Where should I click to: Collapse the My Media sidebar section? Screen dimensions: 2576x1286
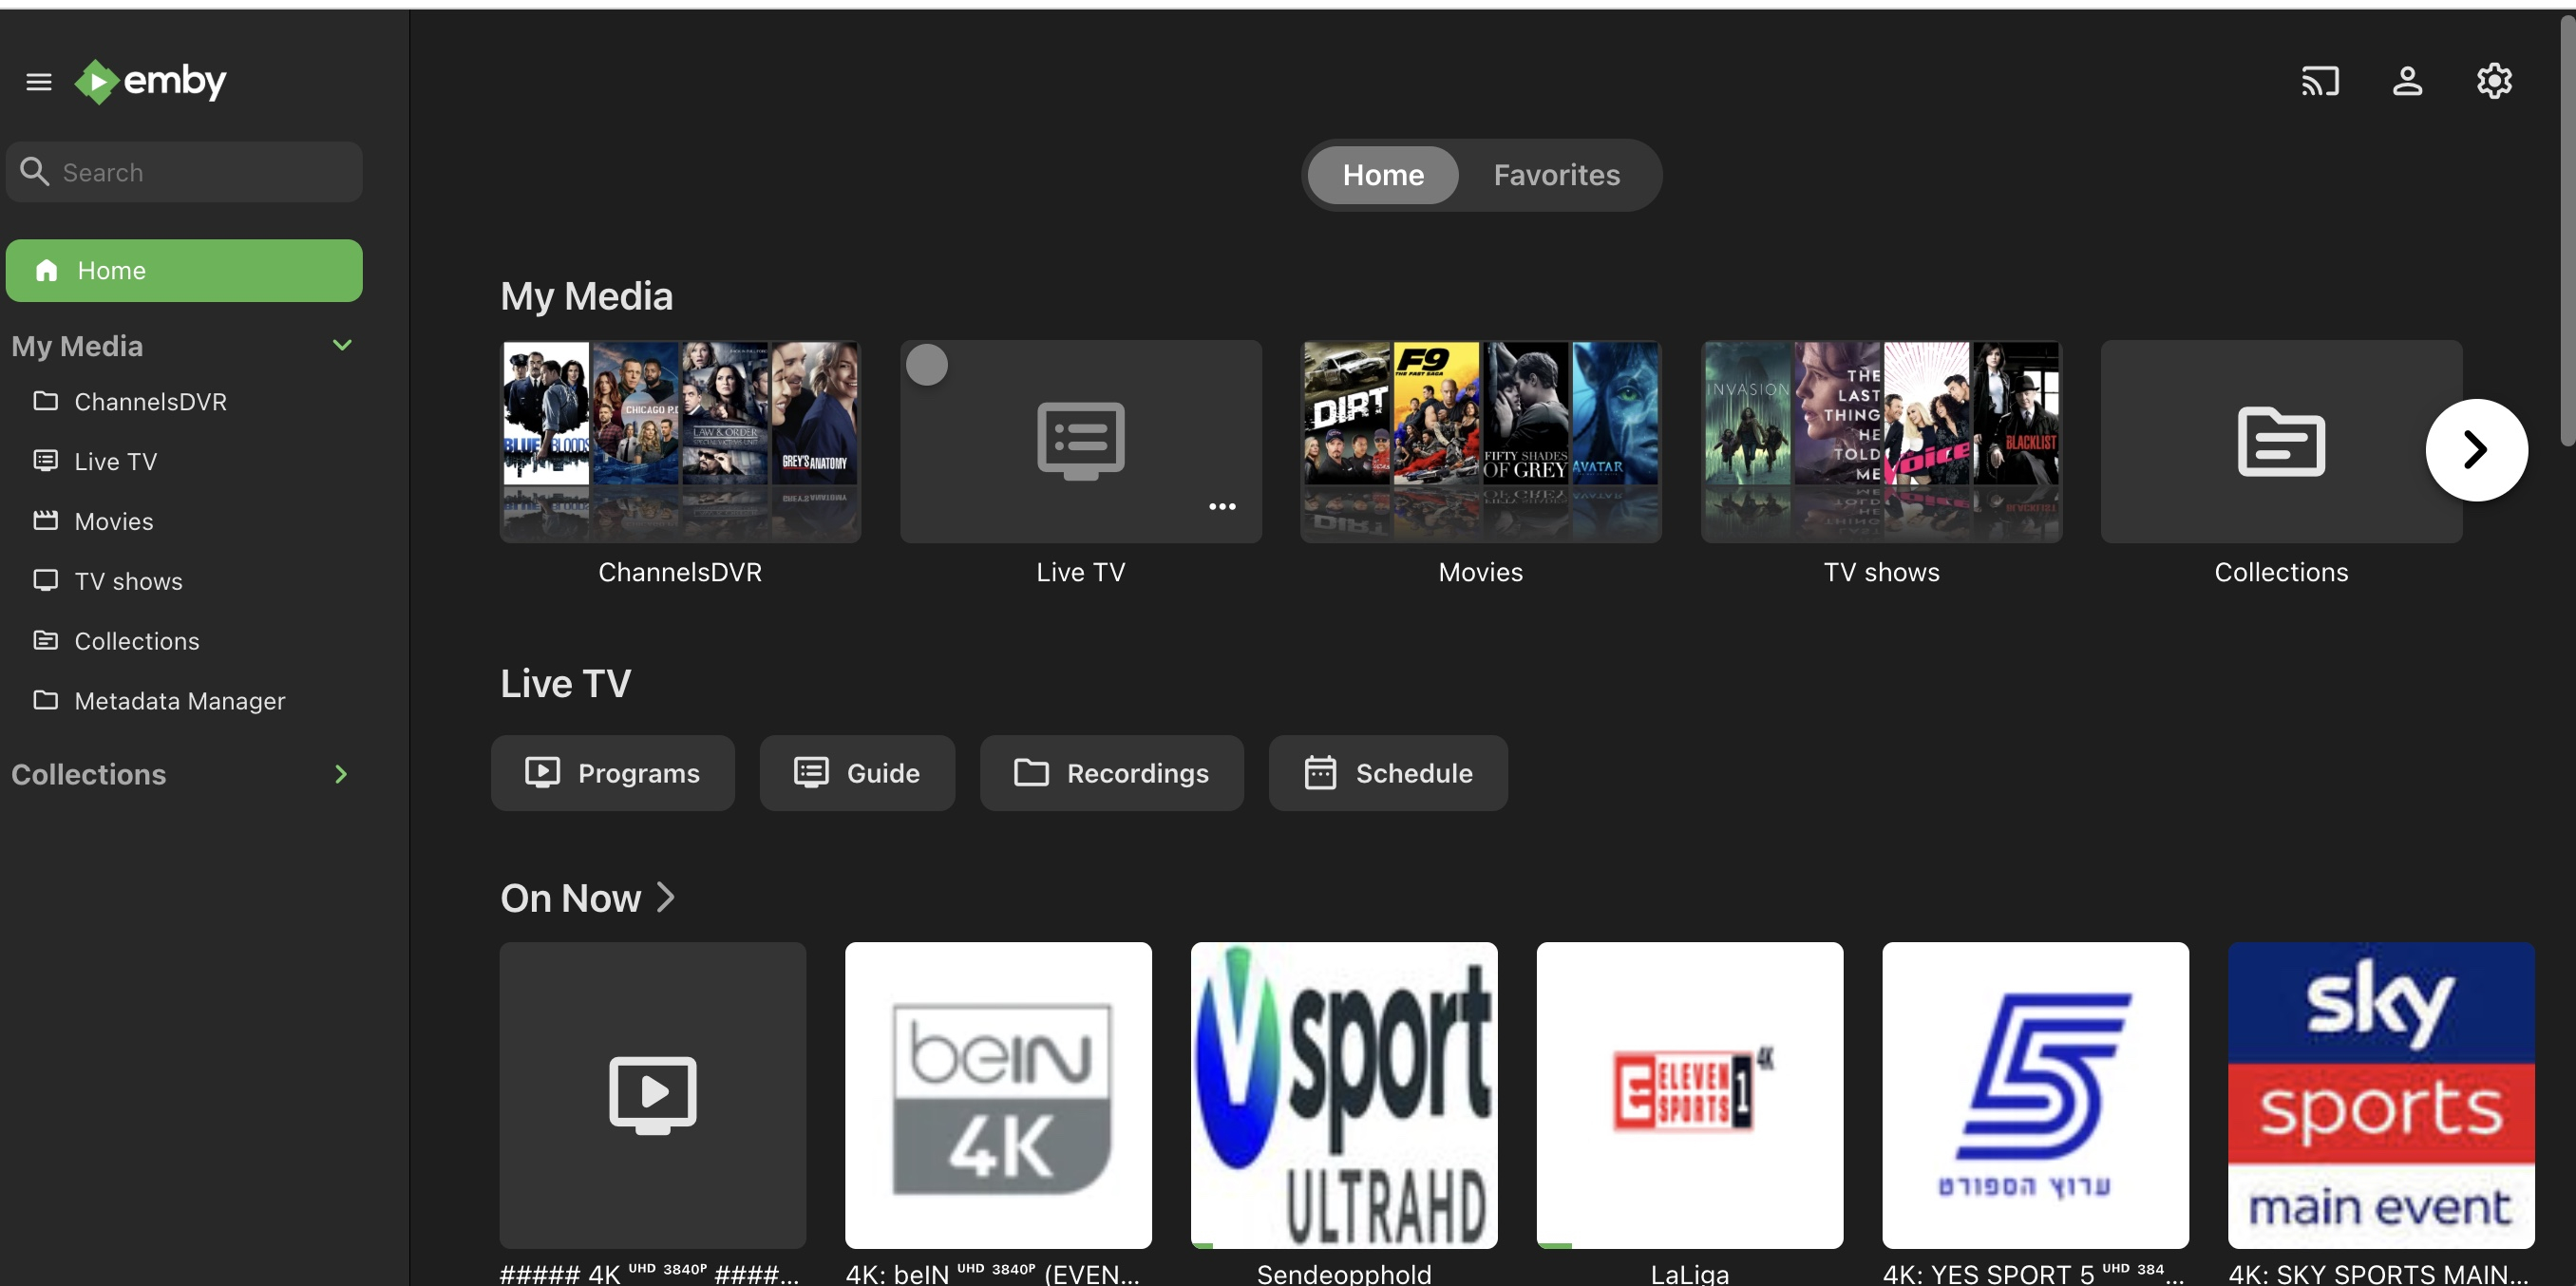click(341, 345)
